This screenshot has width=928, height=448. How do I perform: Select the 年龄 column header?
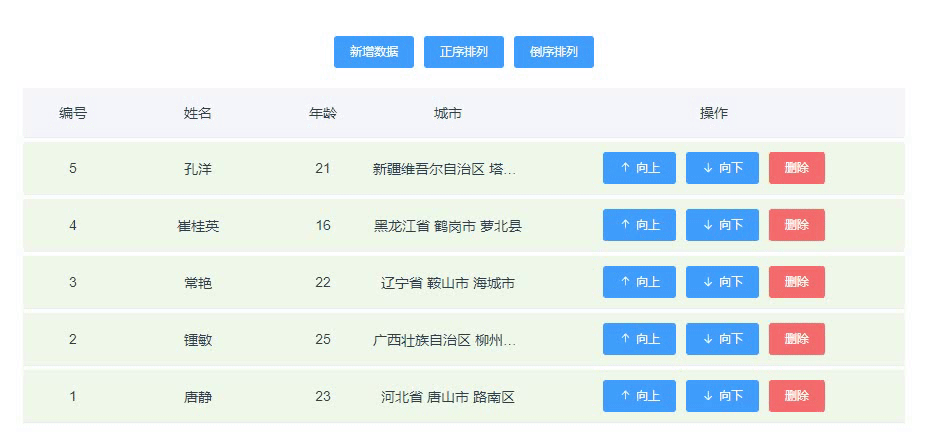(x=323, y=113)
